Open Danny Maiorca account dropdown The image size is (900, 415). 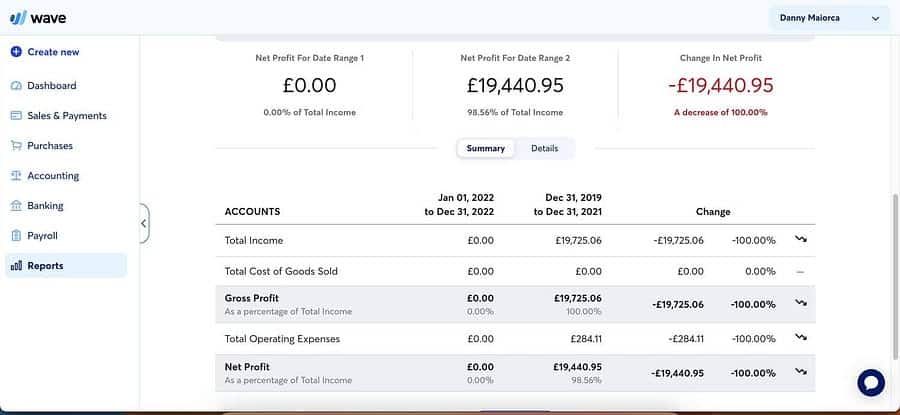click(x=828, y=18)
